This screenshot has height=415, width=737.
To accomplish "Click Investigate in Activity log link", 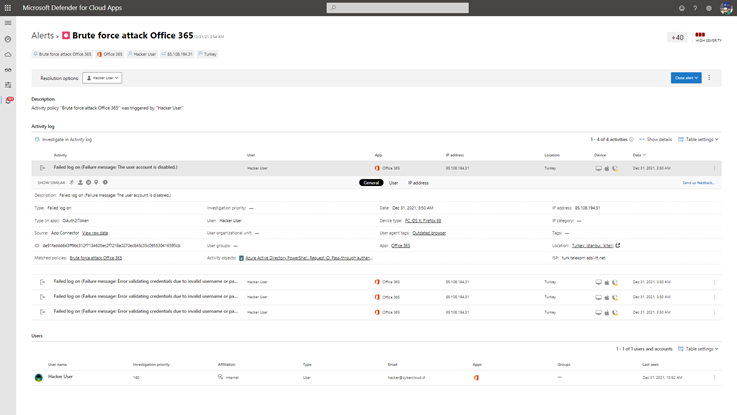I will [63, 140].
